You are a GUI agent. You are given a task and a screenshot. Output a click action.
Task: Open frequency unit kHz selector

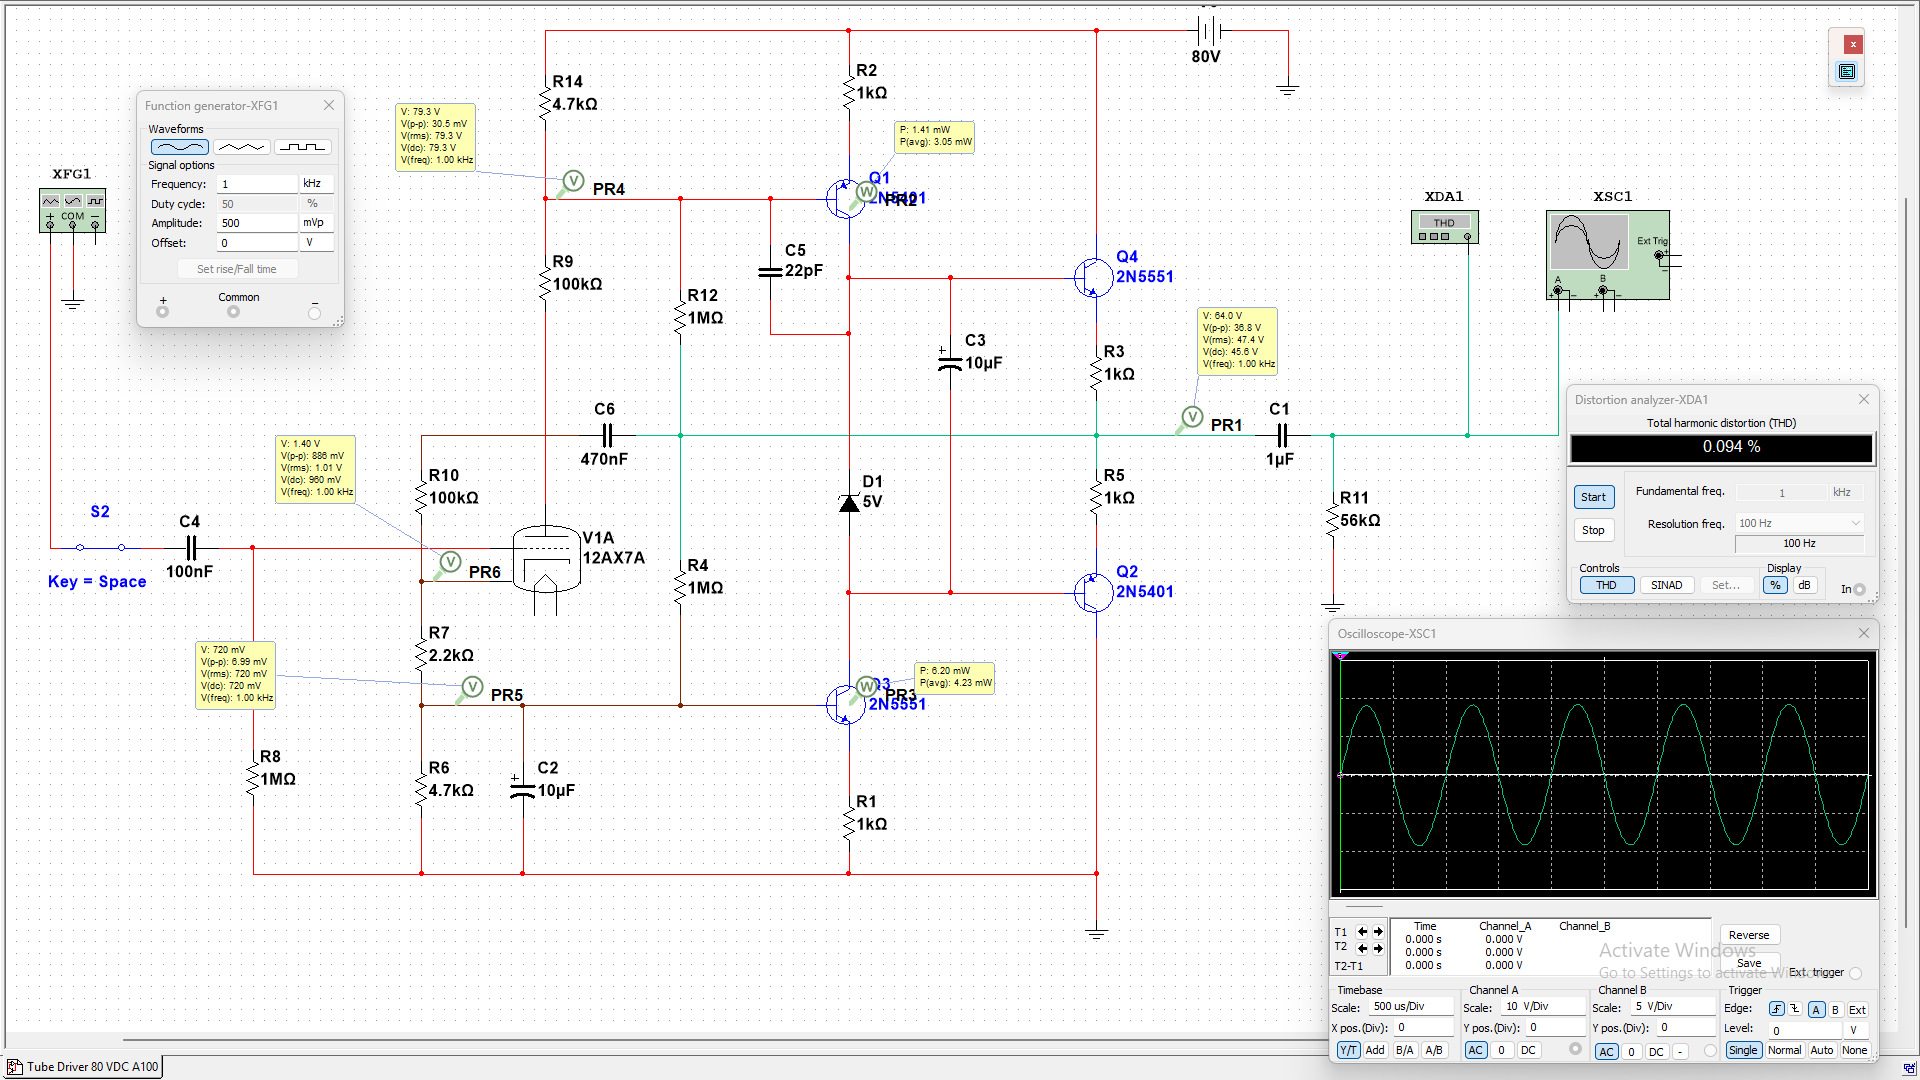(316, 184)
